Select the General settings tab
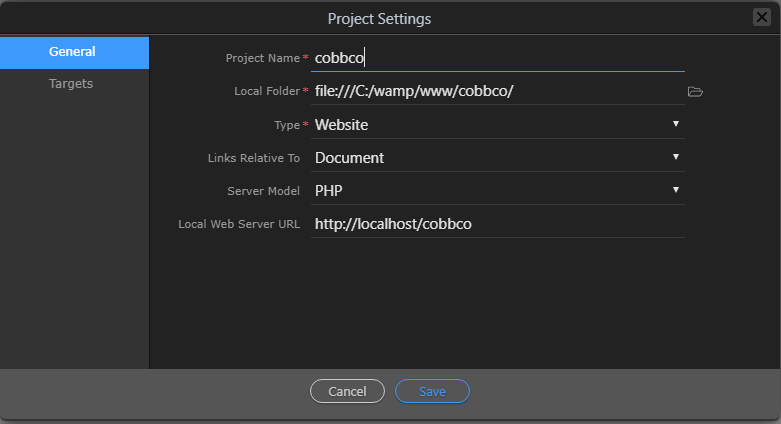 74,52
